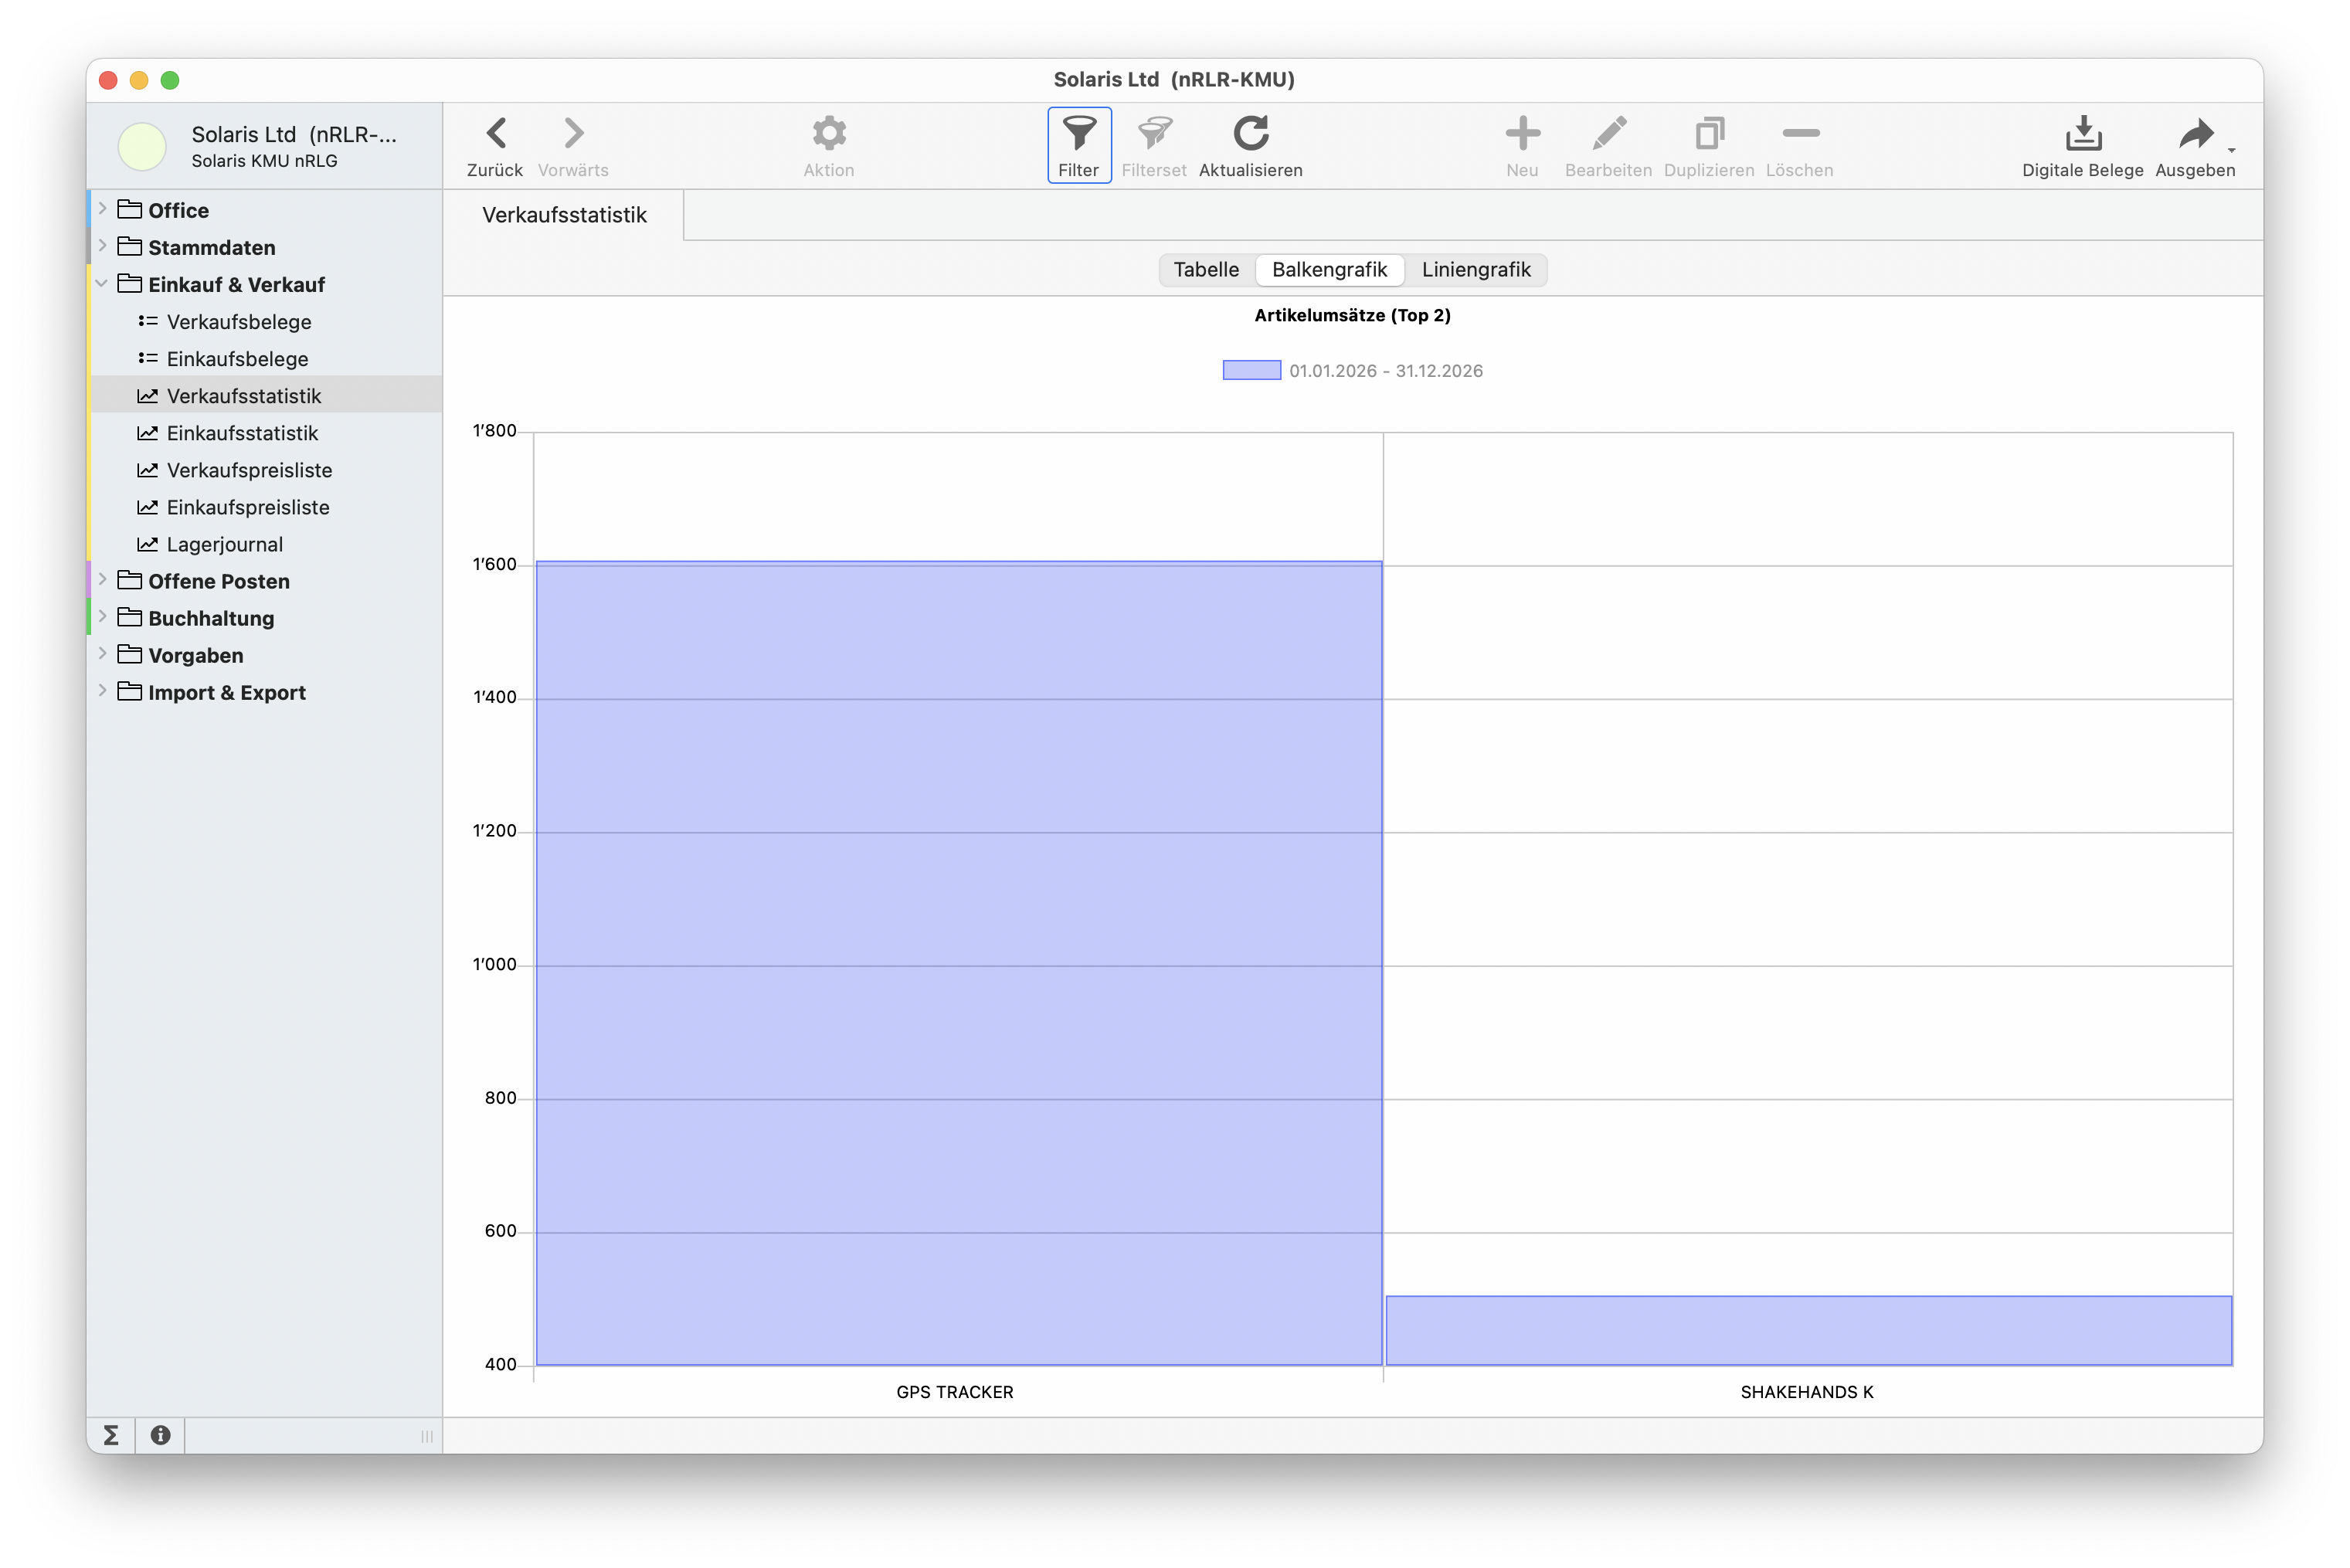Click the Filter funnel icon

point(1079,134)
